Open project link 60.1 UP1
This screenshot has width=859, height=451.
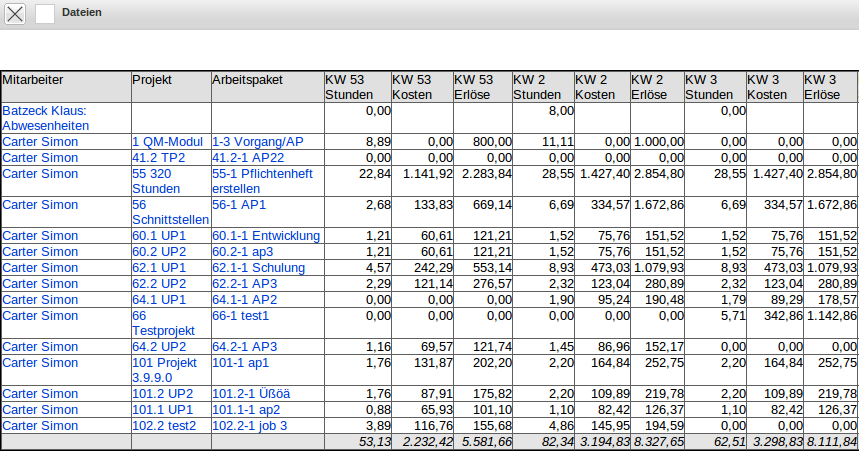click(159, 236)
